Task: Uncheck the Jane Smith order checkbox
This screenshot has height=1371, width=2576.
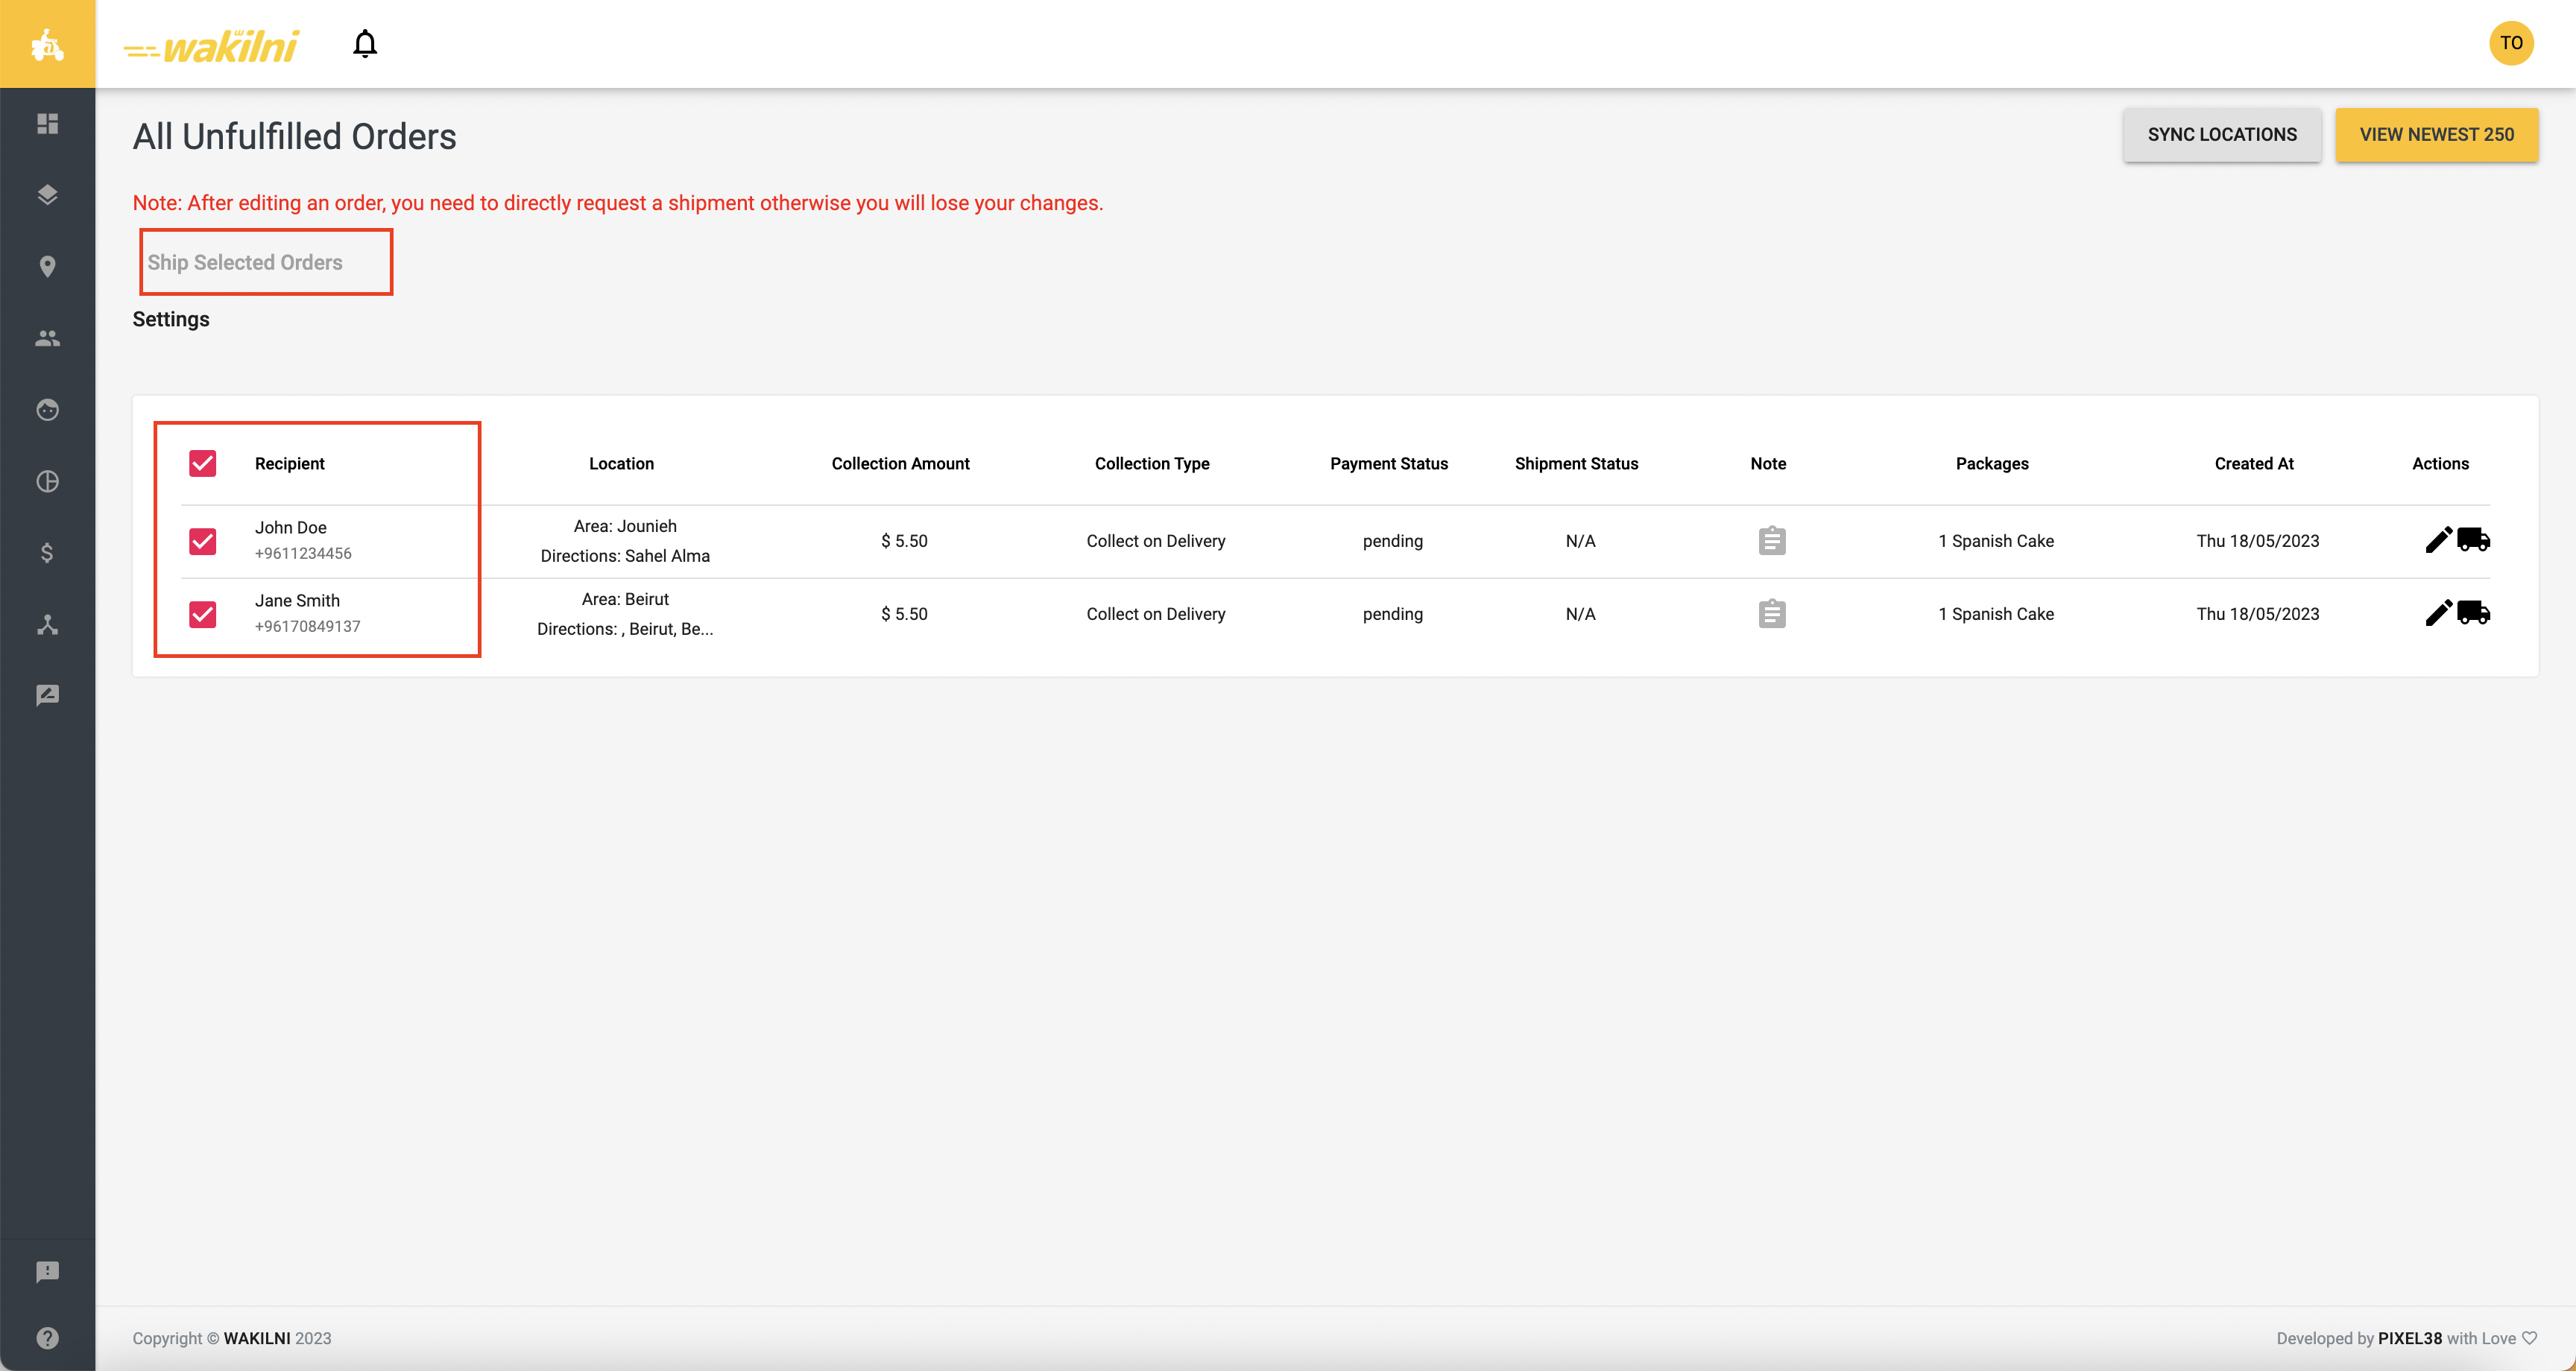Action: coord(203,614)
